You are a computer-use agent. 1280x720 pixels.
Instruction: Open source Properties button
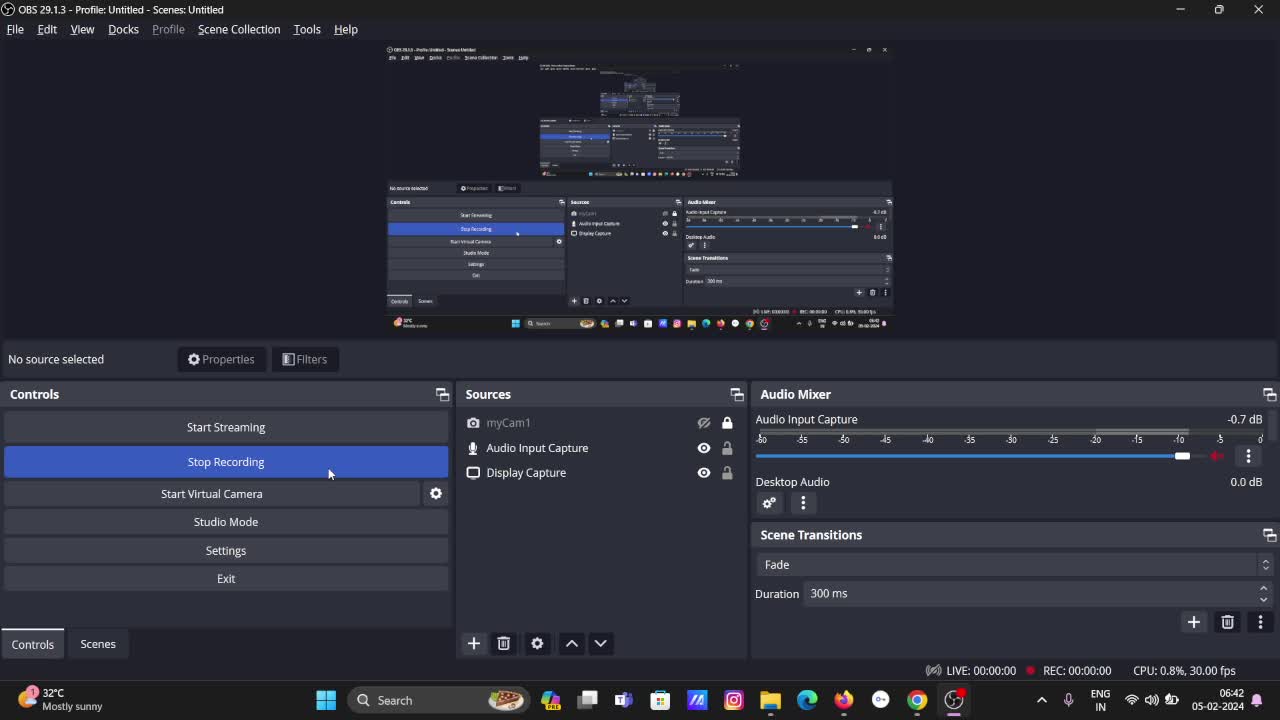point(221,359)
